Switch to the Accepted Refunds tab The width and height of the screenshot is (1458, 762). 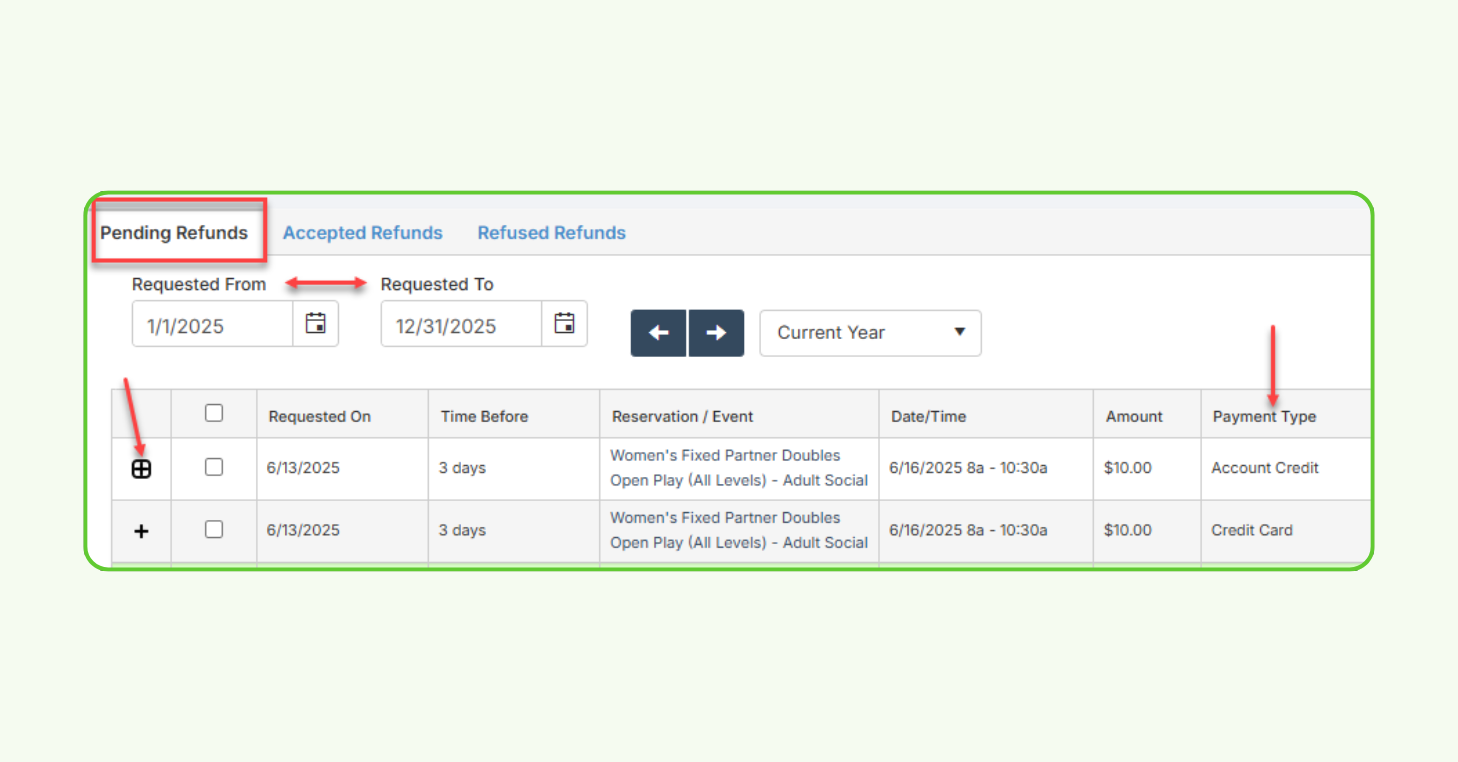pos(363,232)
